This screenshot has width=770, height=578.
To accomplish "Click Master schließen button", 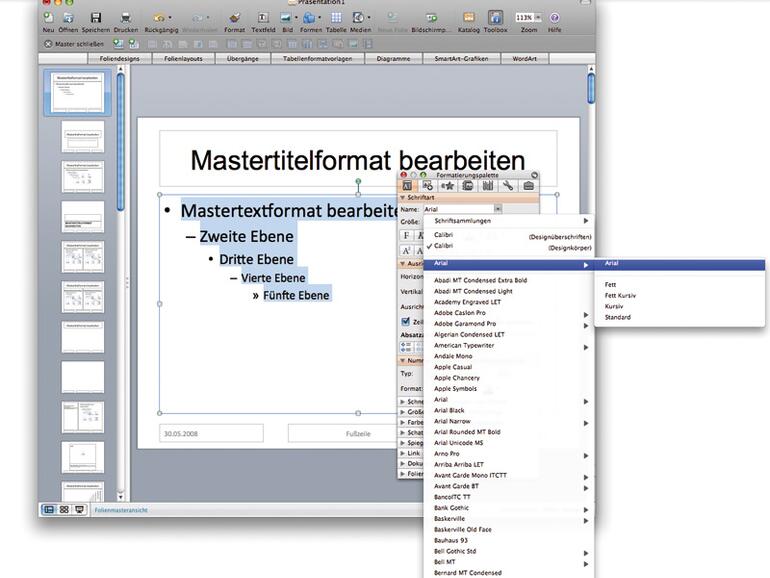I will (x=75, y=44).
